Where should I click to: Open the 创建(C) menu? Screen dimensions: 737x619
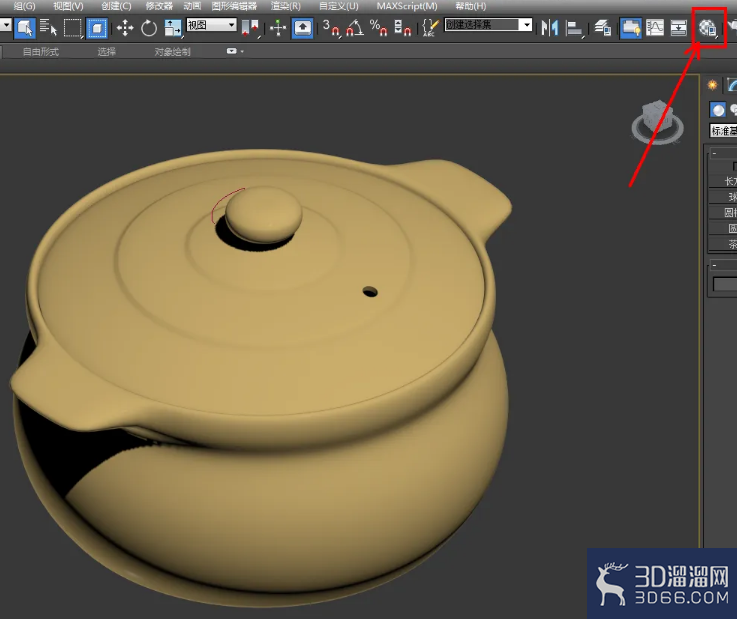pyautogui.click(x=116, y=6)
